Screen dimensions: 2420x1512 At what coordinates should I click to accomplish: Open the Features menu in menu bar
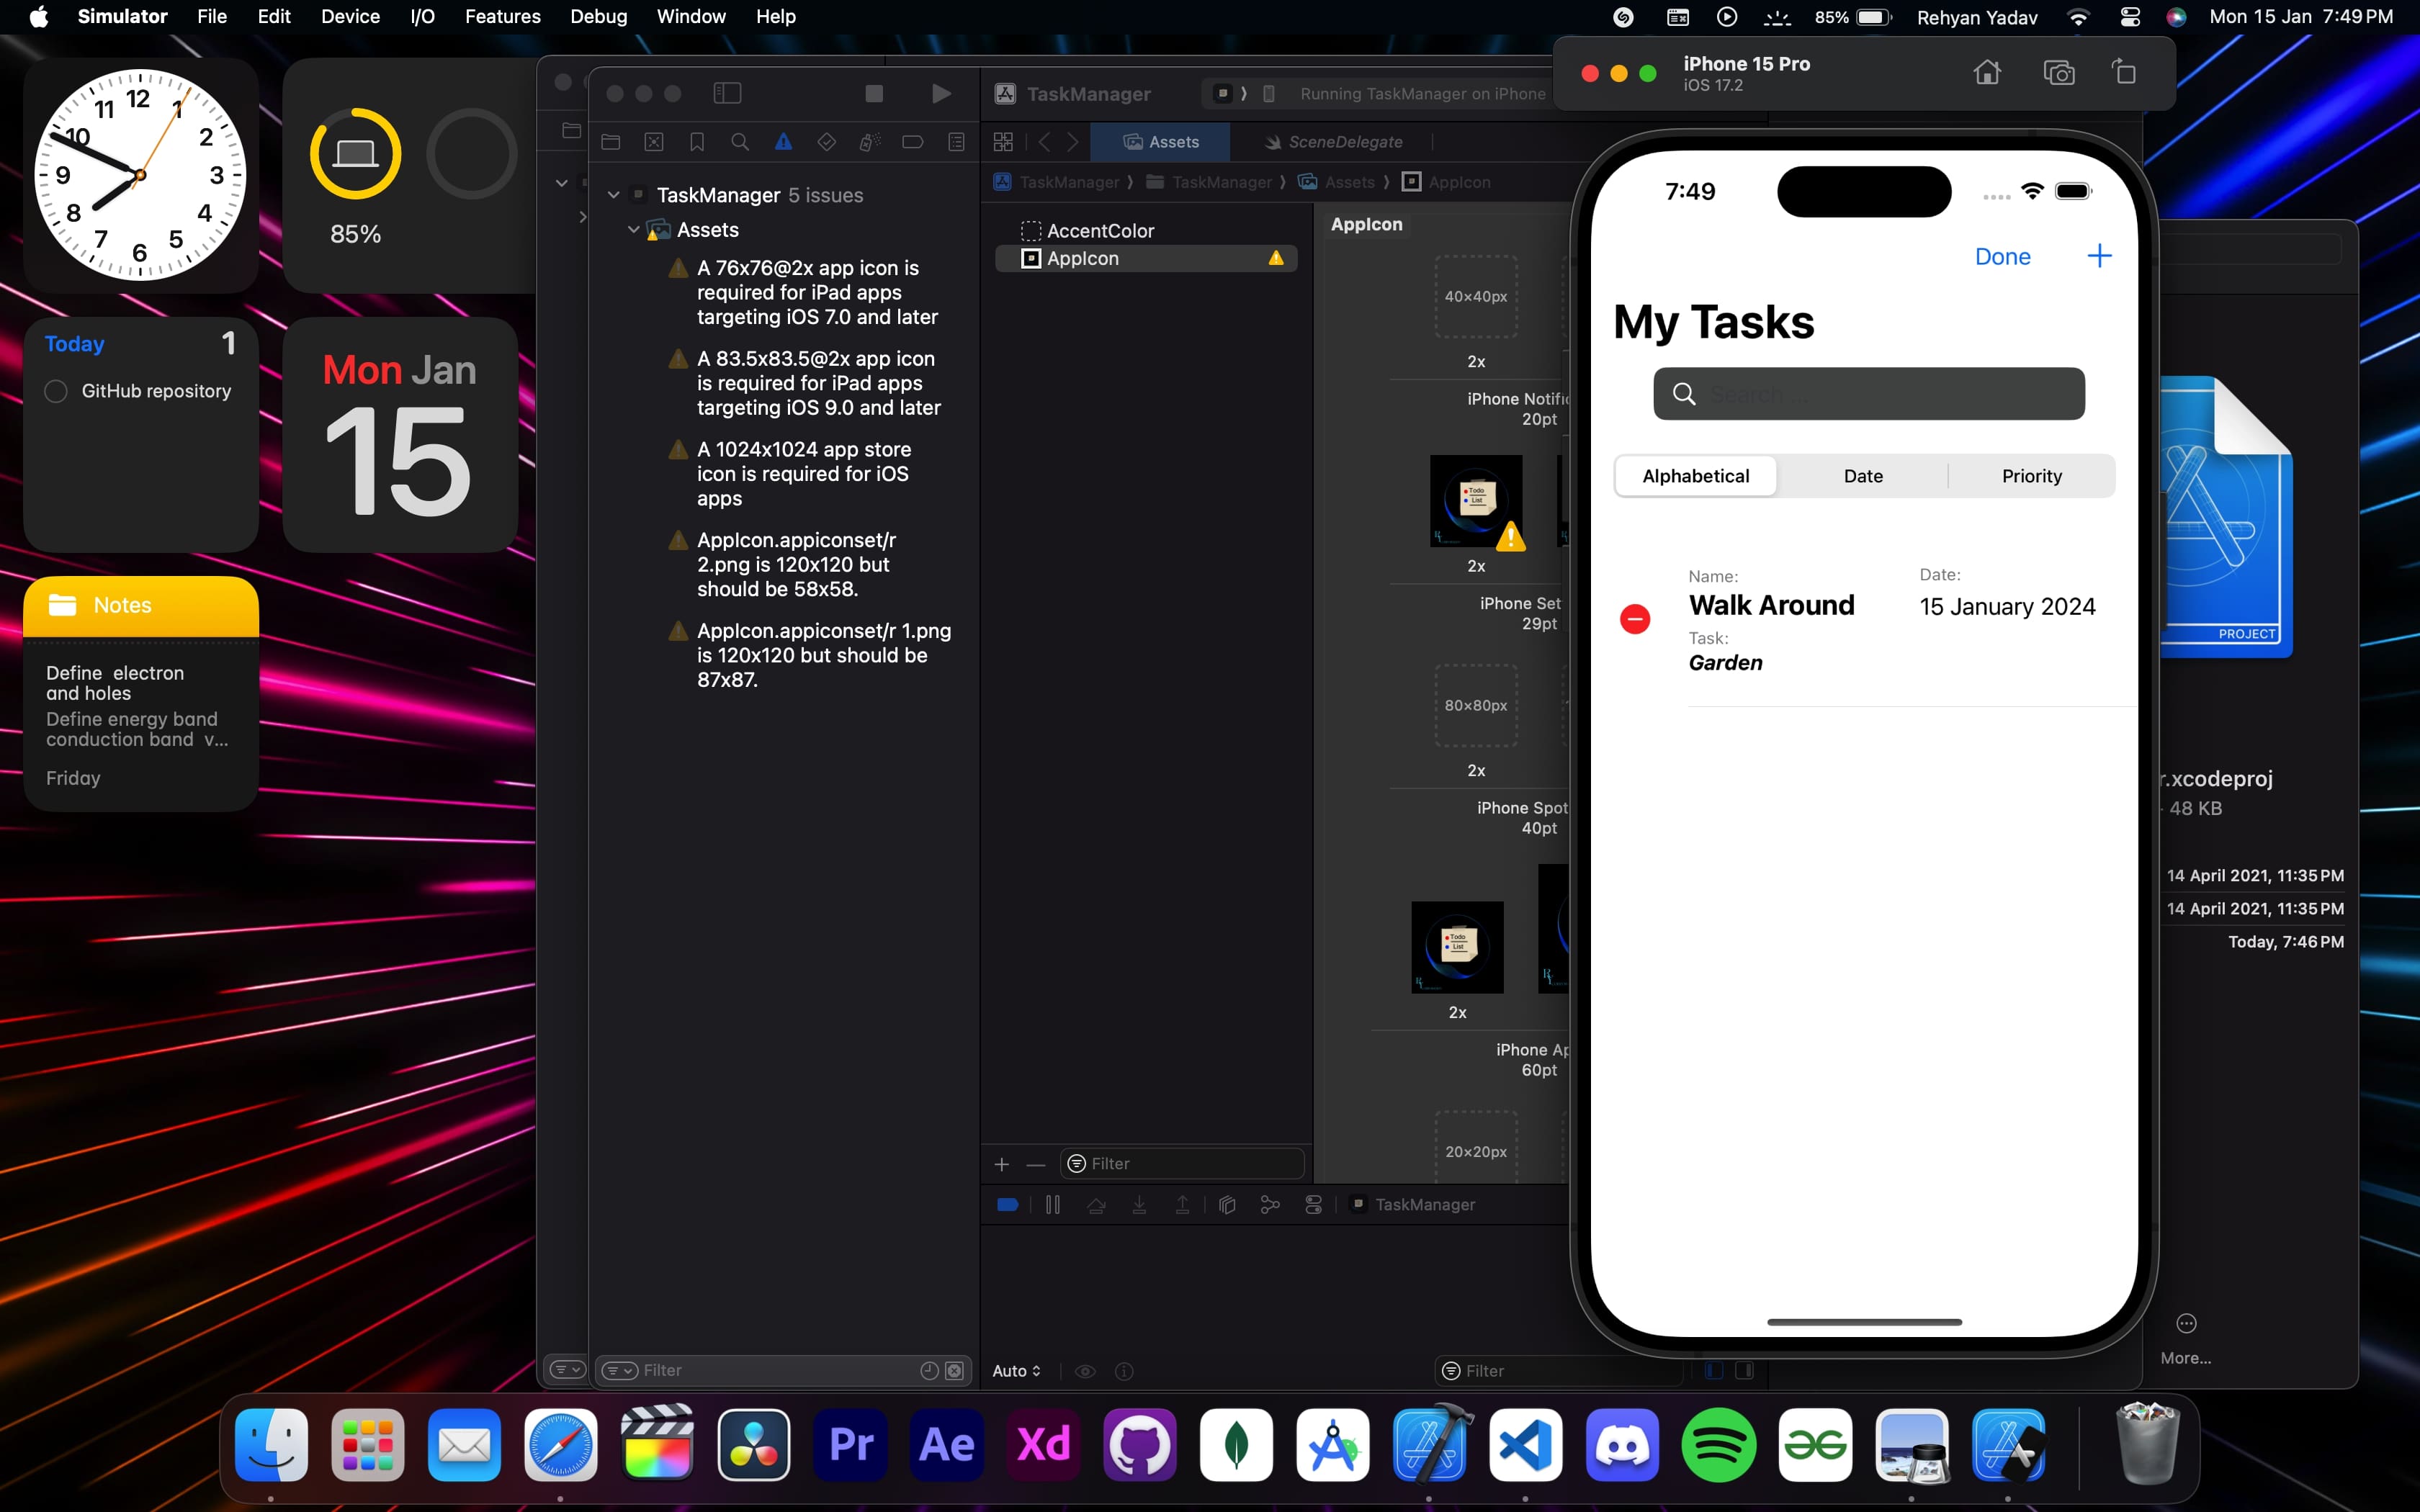(x=502, y=17)
